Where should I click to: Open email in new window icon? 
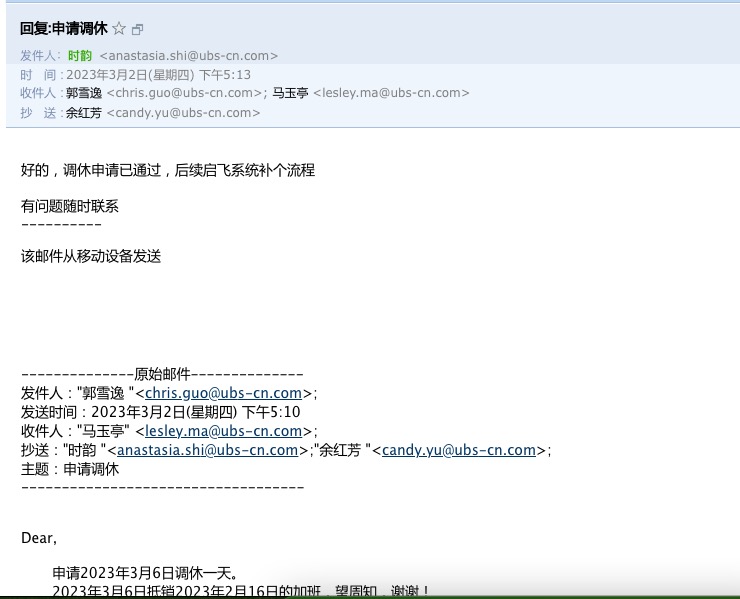click(x=138, y=30)
